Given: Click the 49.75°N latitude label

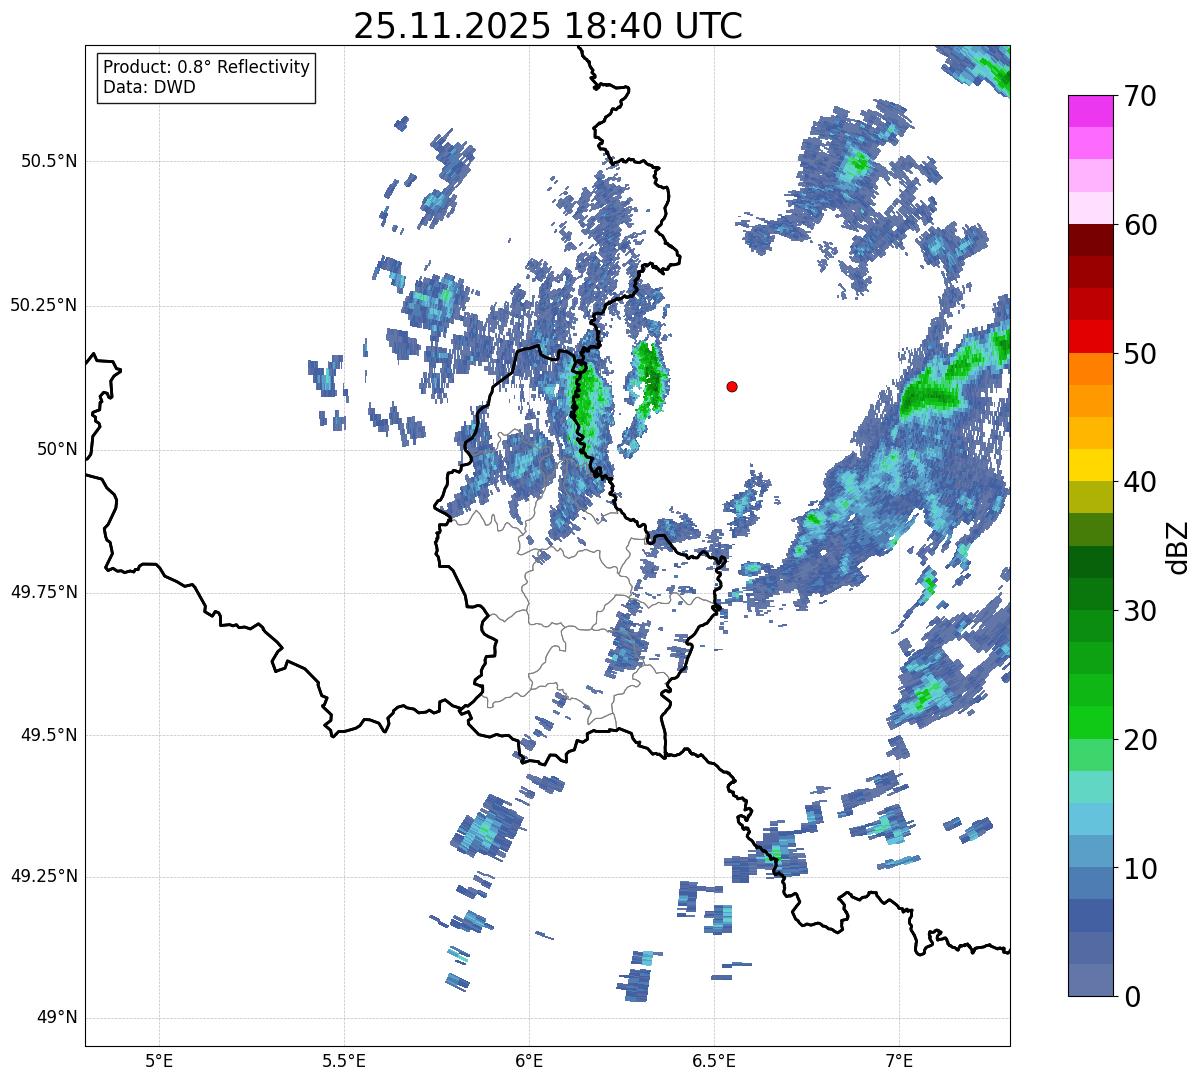Looking at the screenshot, I should click(44, 592).
